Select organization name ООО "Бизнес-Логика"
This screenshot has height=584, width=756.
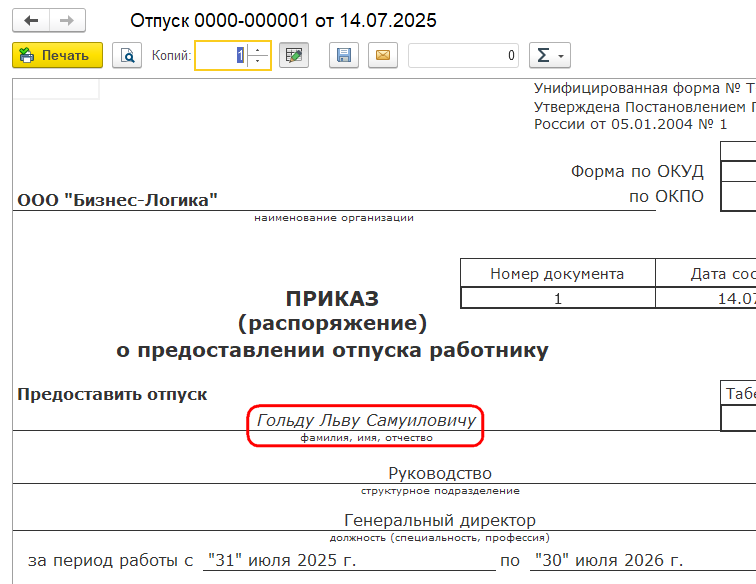pos(118,200)
